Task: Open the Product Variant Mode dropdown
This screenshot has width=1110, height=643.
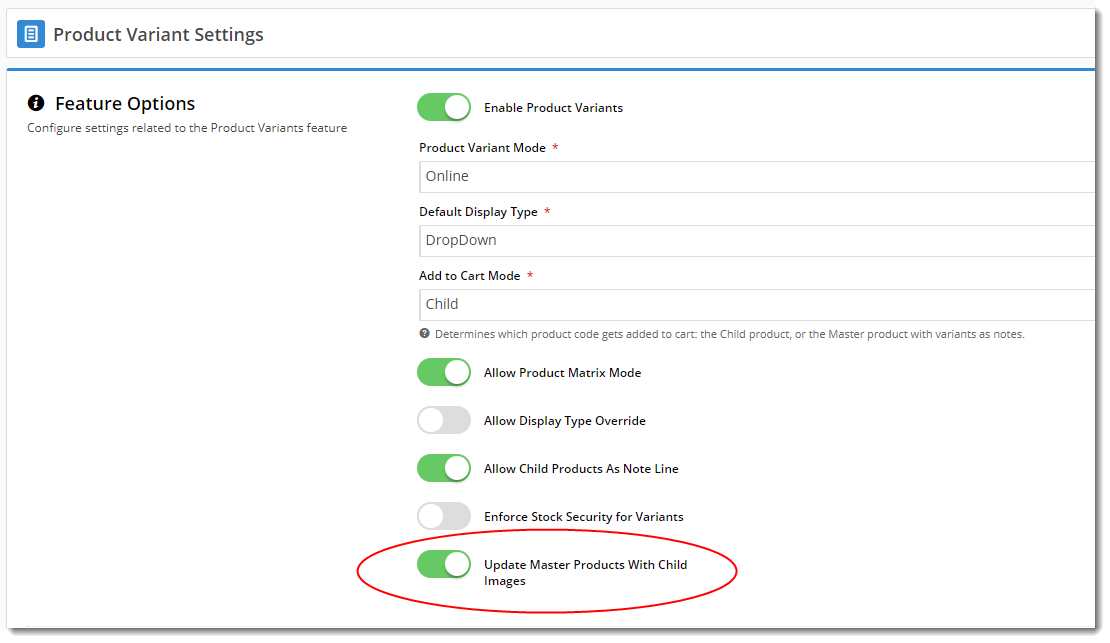Action: (x=757, y=176)
